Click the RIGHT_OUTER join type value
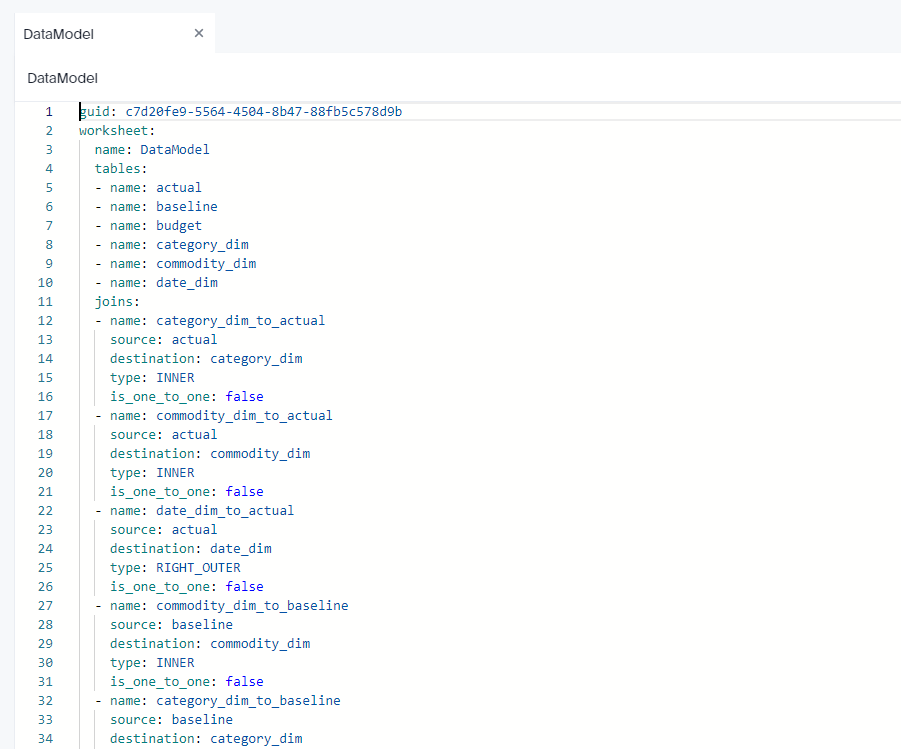The height and width of the screenshot is (749, 901). (x=198, y=567)
